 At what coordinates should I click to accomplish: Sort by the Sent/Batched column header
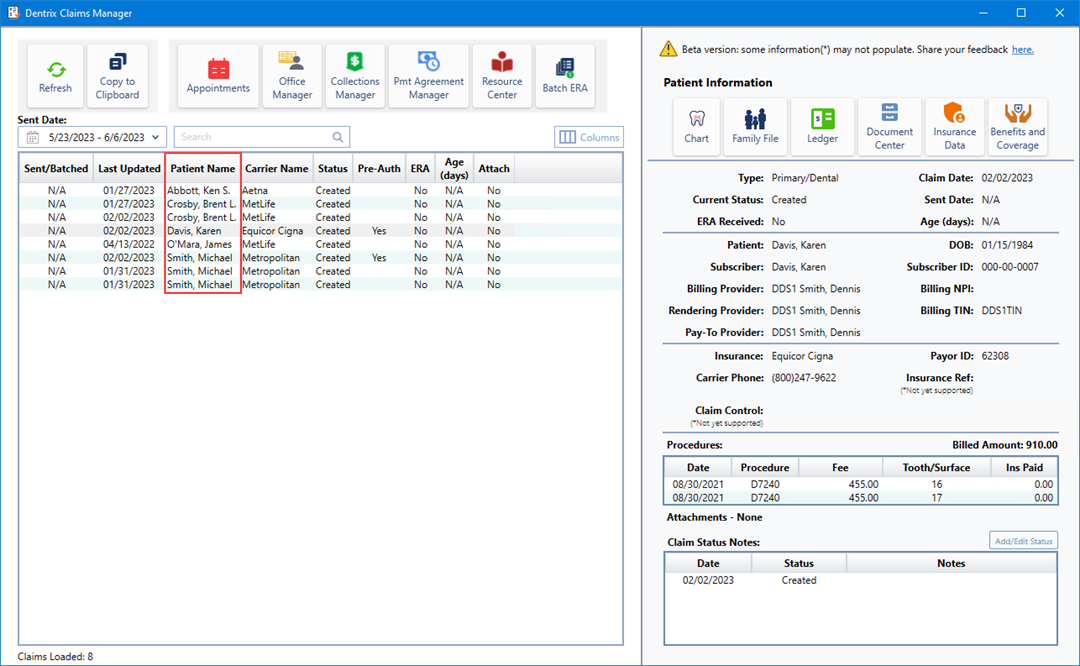(x=56, y=169)
